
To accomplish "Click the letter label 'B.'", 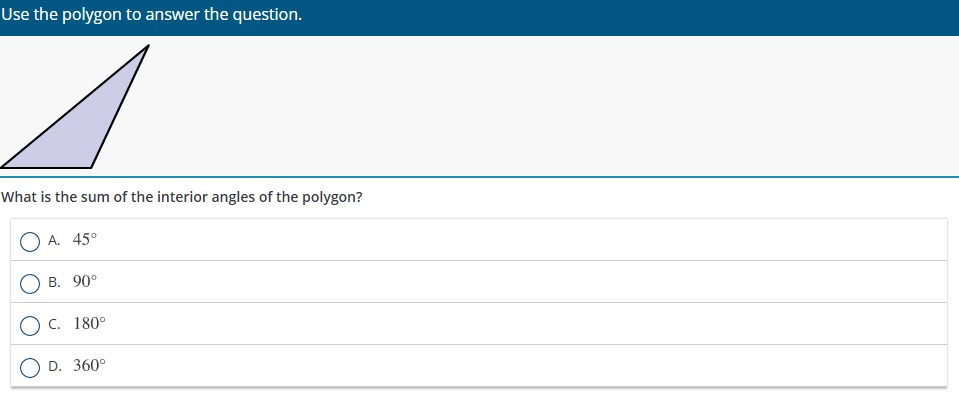I will [x=54, y=283].
